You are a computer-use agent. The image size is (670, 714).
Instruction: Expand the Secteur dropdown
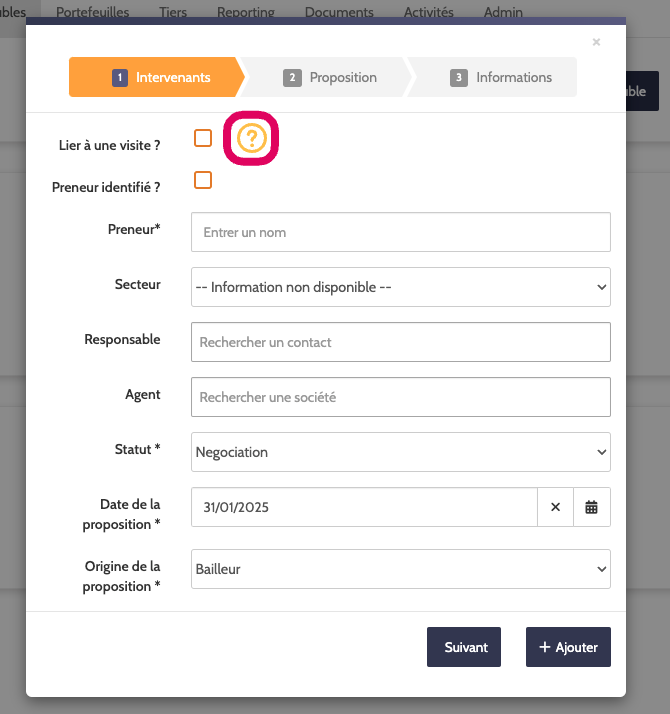400,287
